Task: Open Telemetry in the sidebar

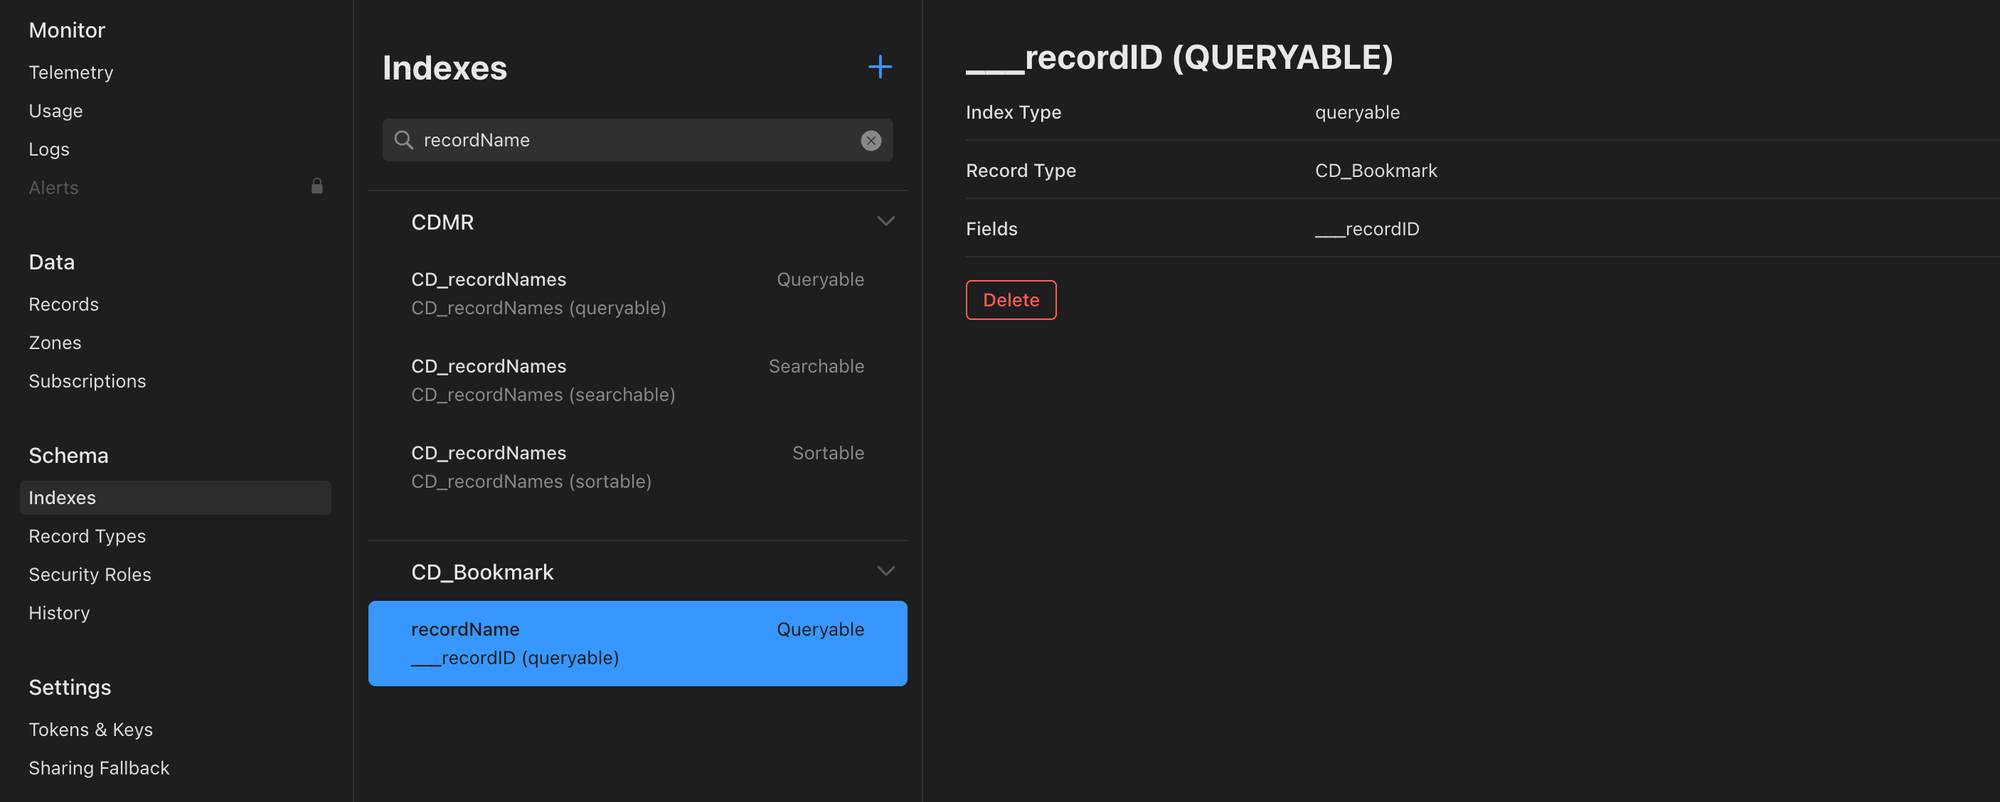Action: tap(71, 73)
